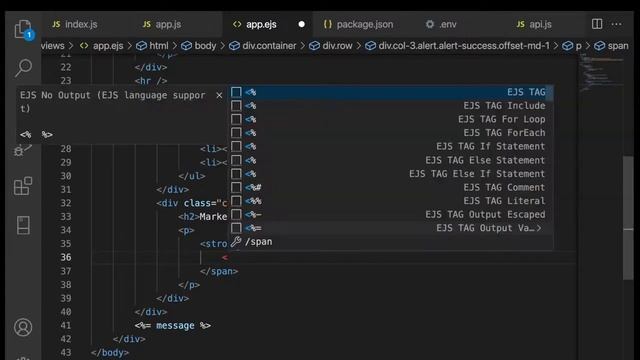
Task: Open views breadcrumb folder
Action: pyautogui.click(x=52, y=46)
